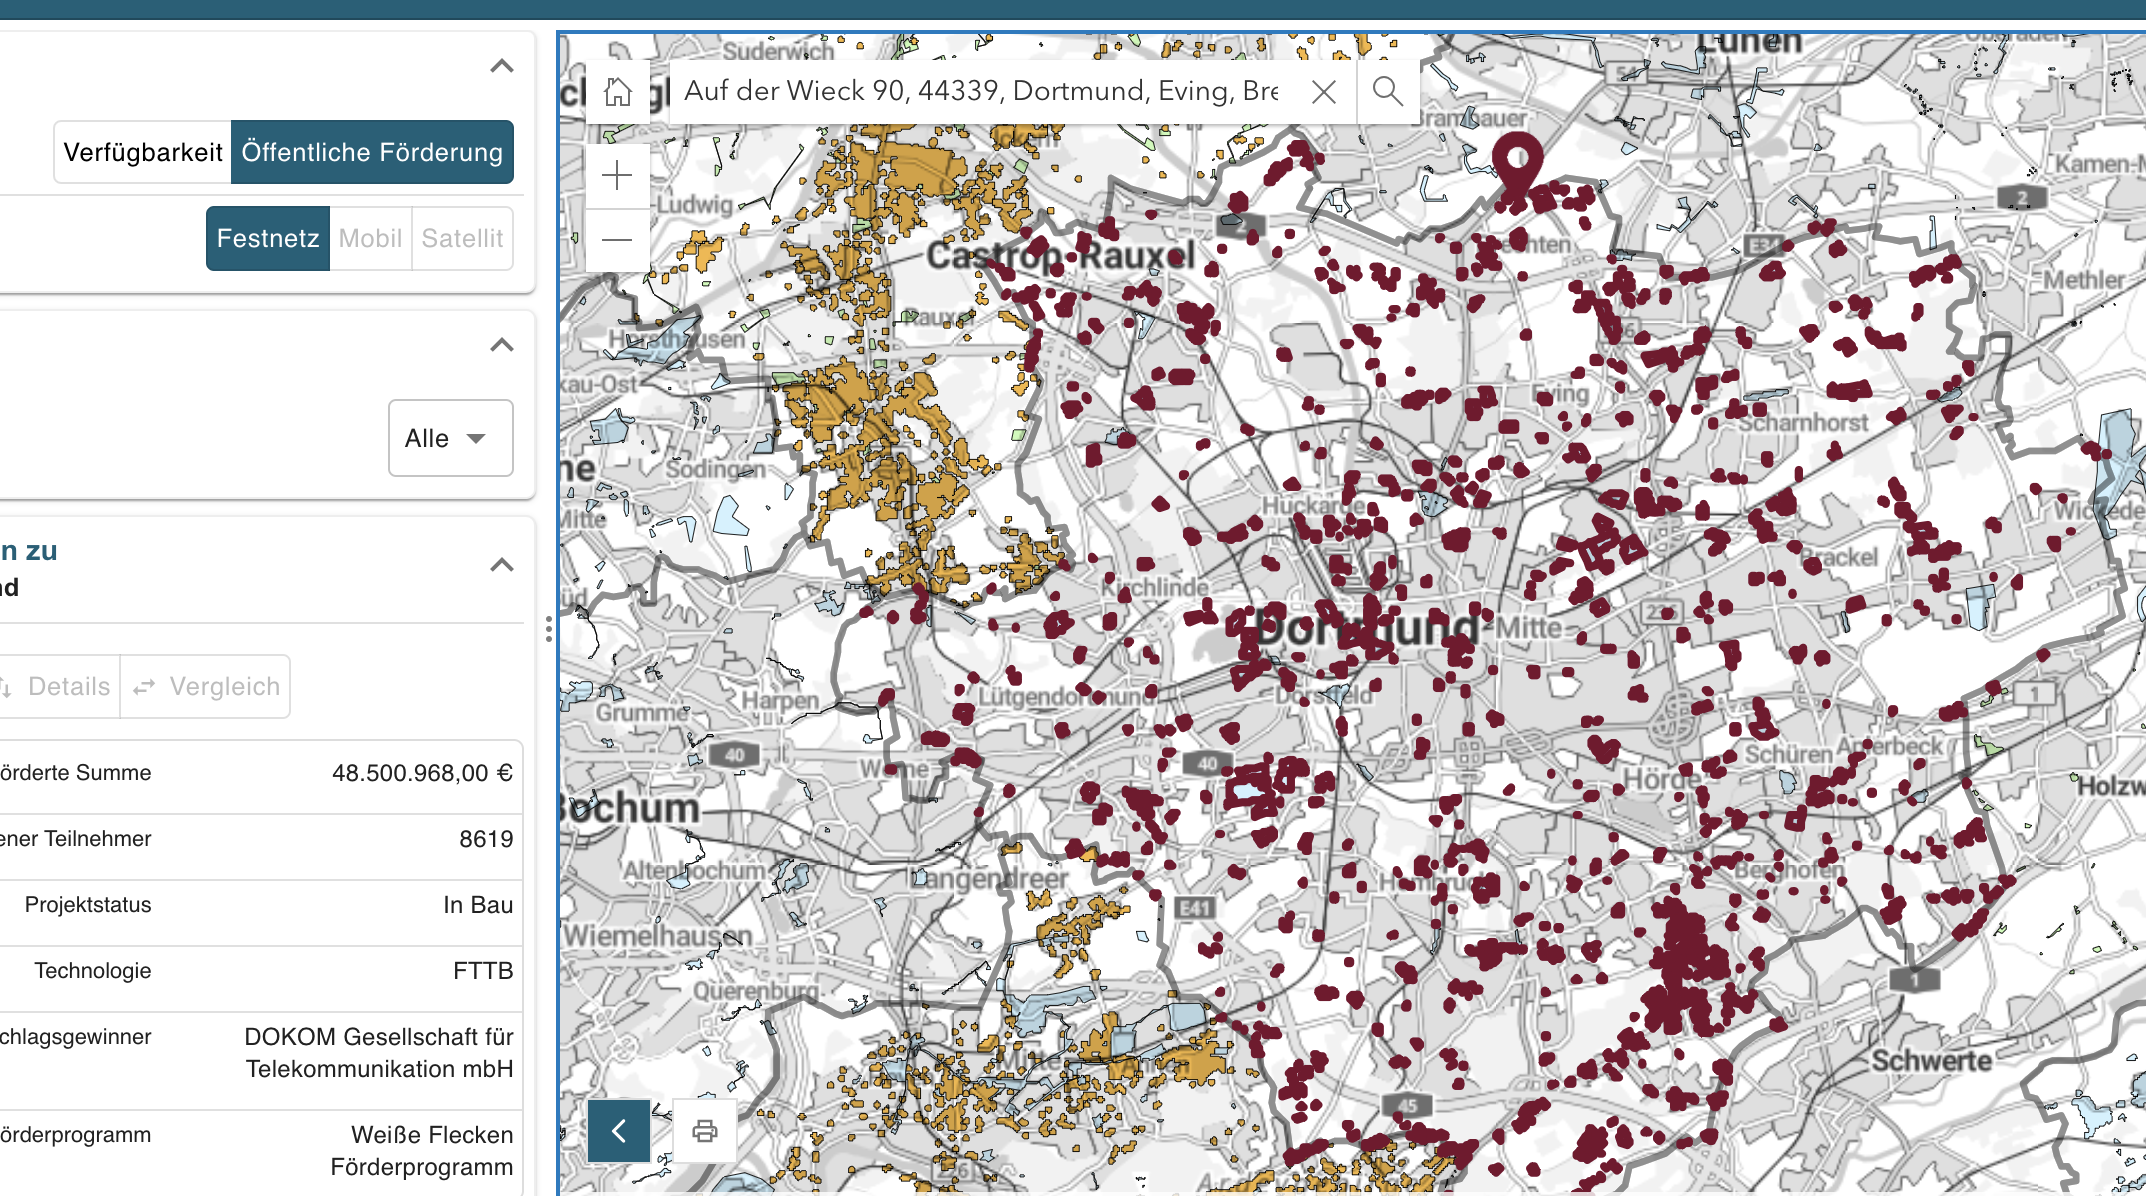Click the print map icon
Viewport: 2146px width, 1196px height.
[x=705, y=1131]
